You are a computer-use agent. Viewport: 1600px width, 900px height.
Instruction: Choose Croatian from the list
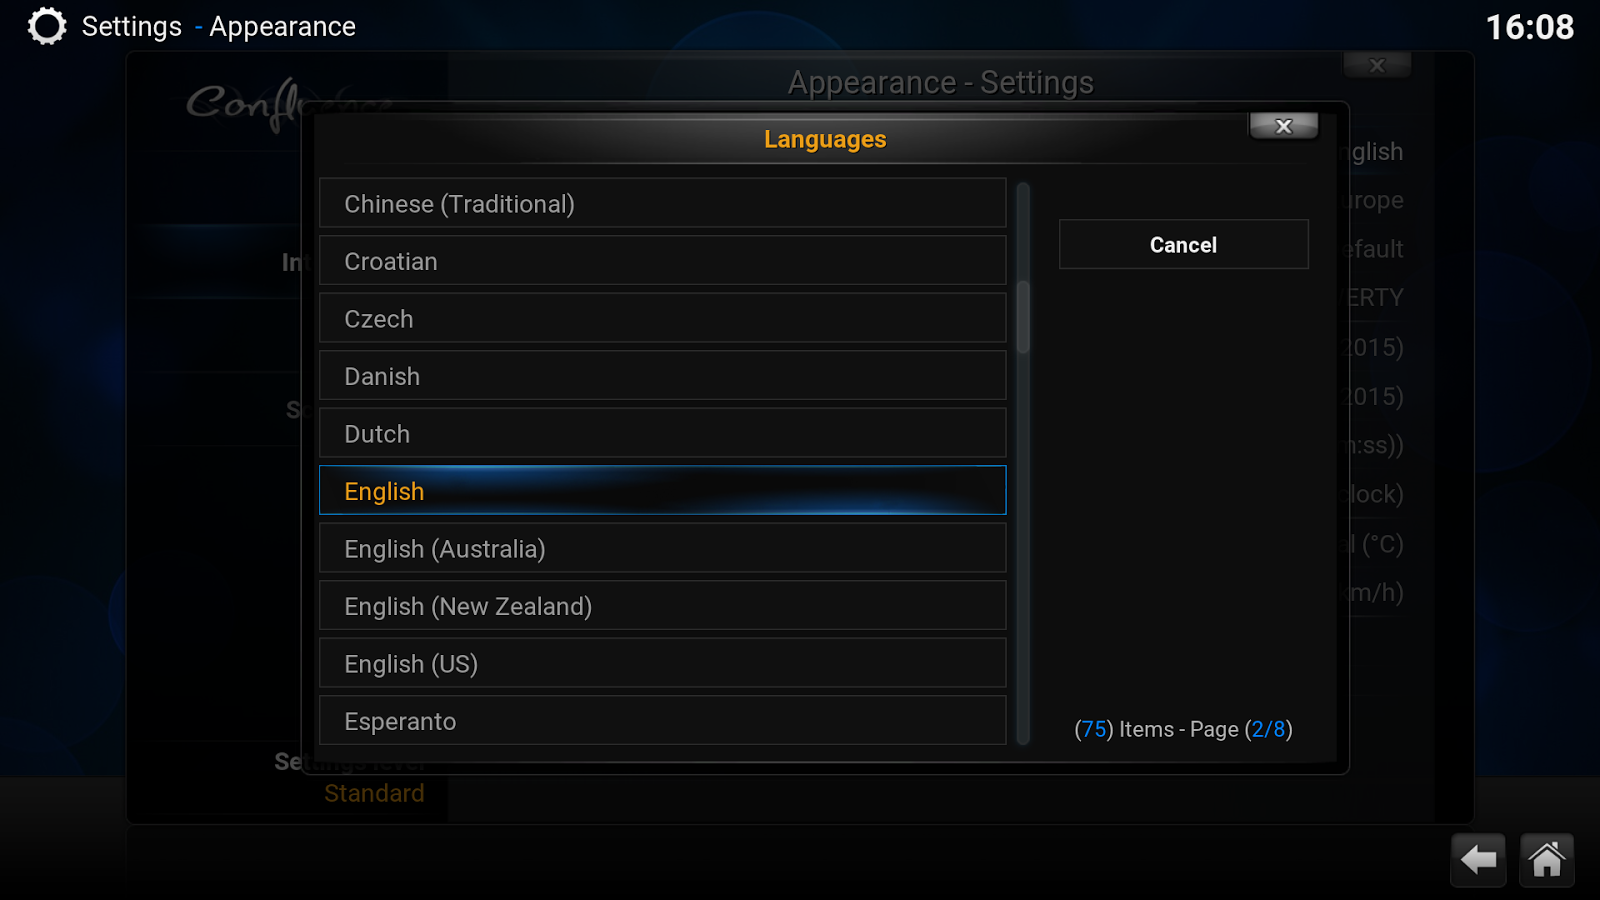coord(663,261)
